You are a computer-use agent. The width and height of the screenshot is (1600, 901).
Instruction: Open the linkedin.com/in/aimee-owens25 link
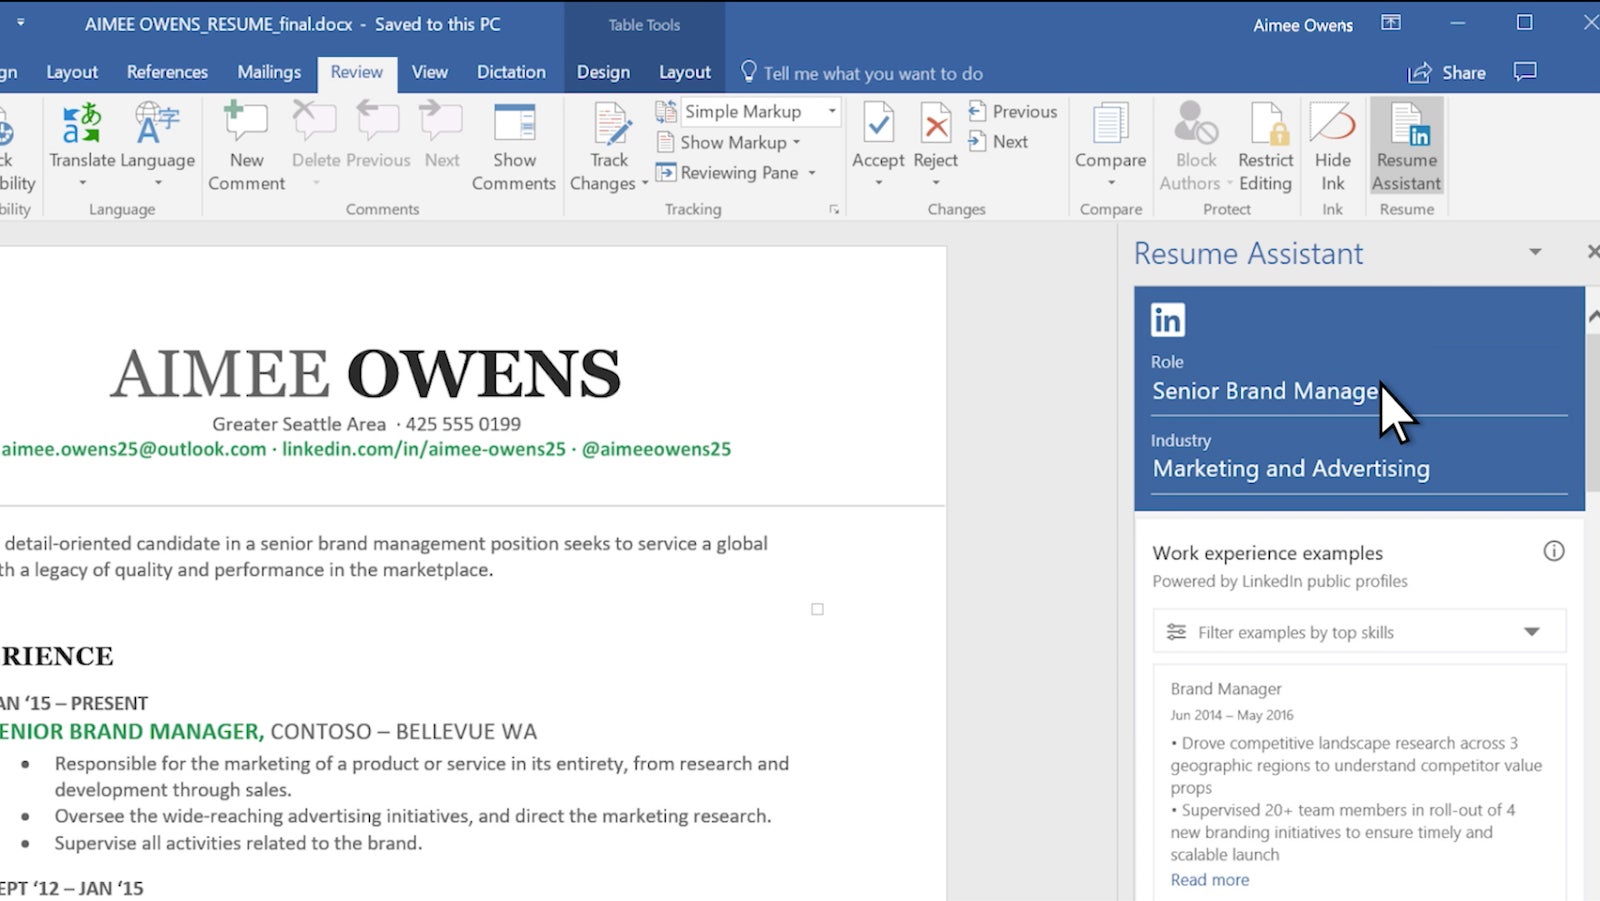point(424,449)
